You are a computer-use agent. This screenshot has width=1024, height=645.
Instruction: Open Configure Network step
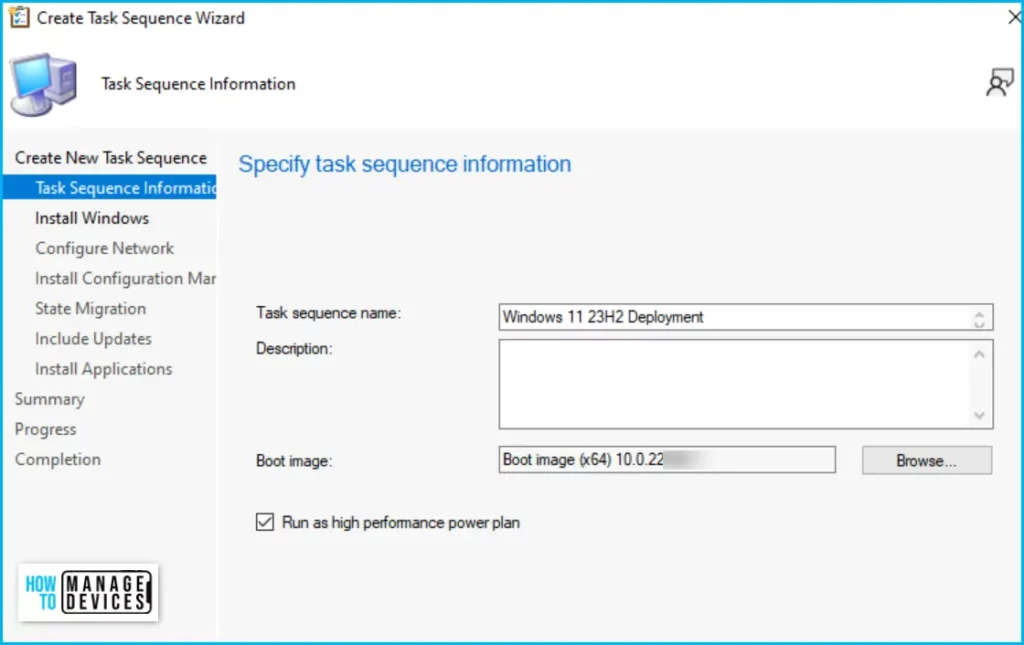pyautogui.click(x=104, y=248)
